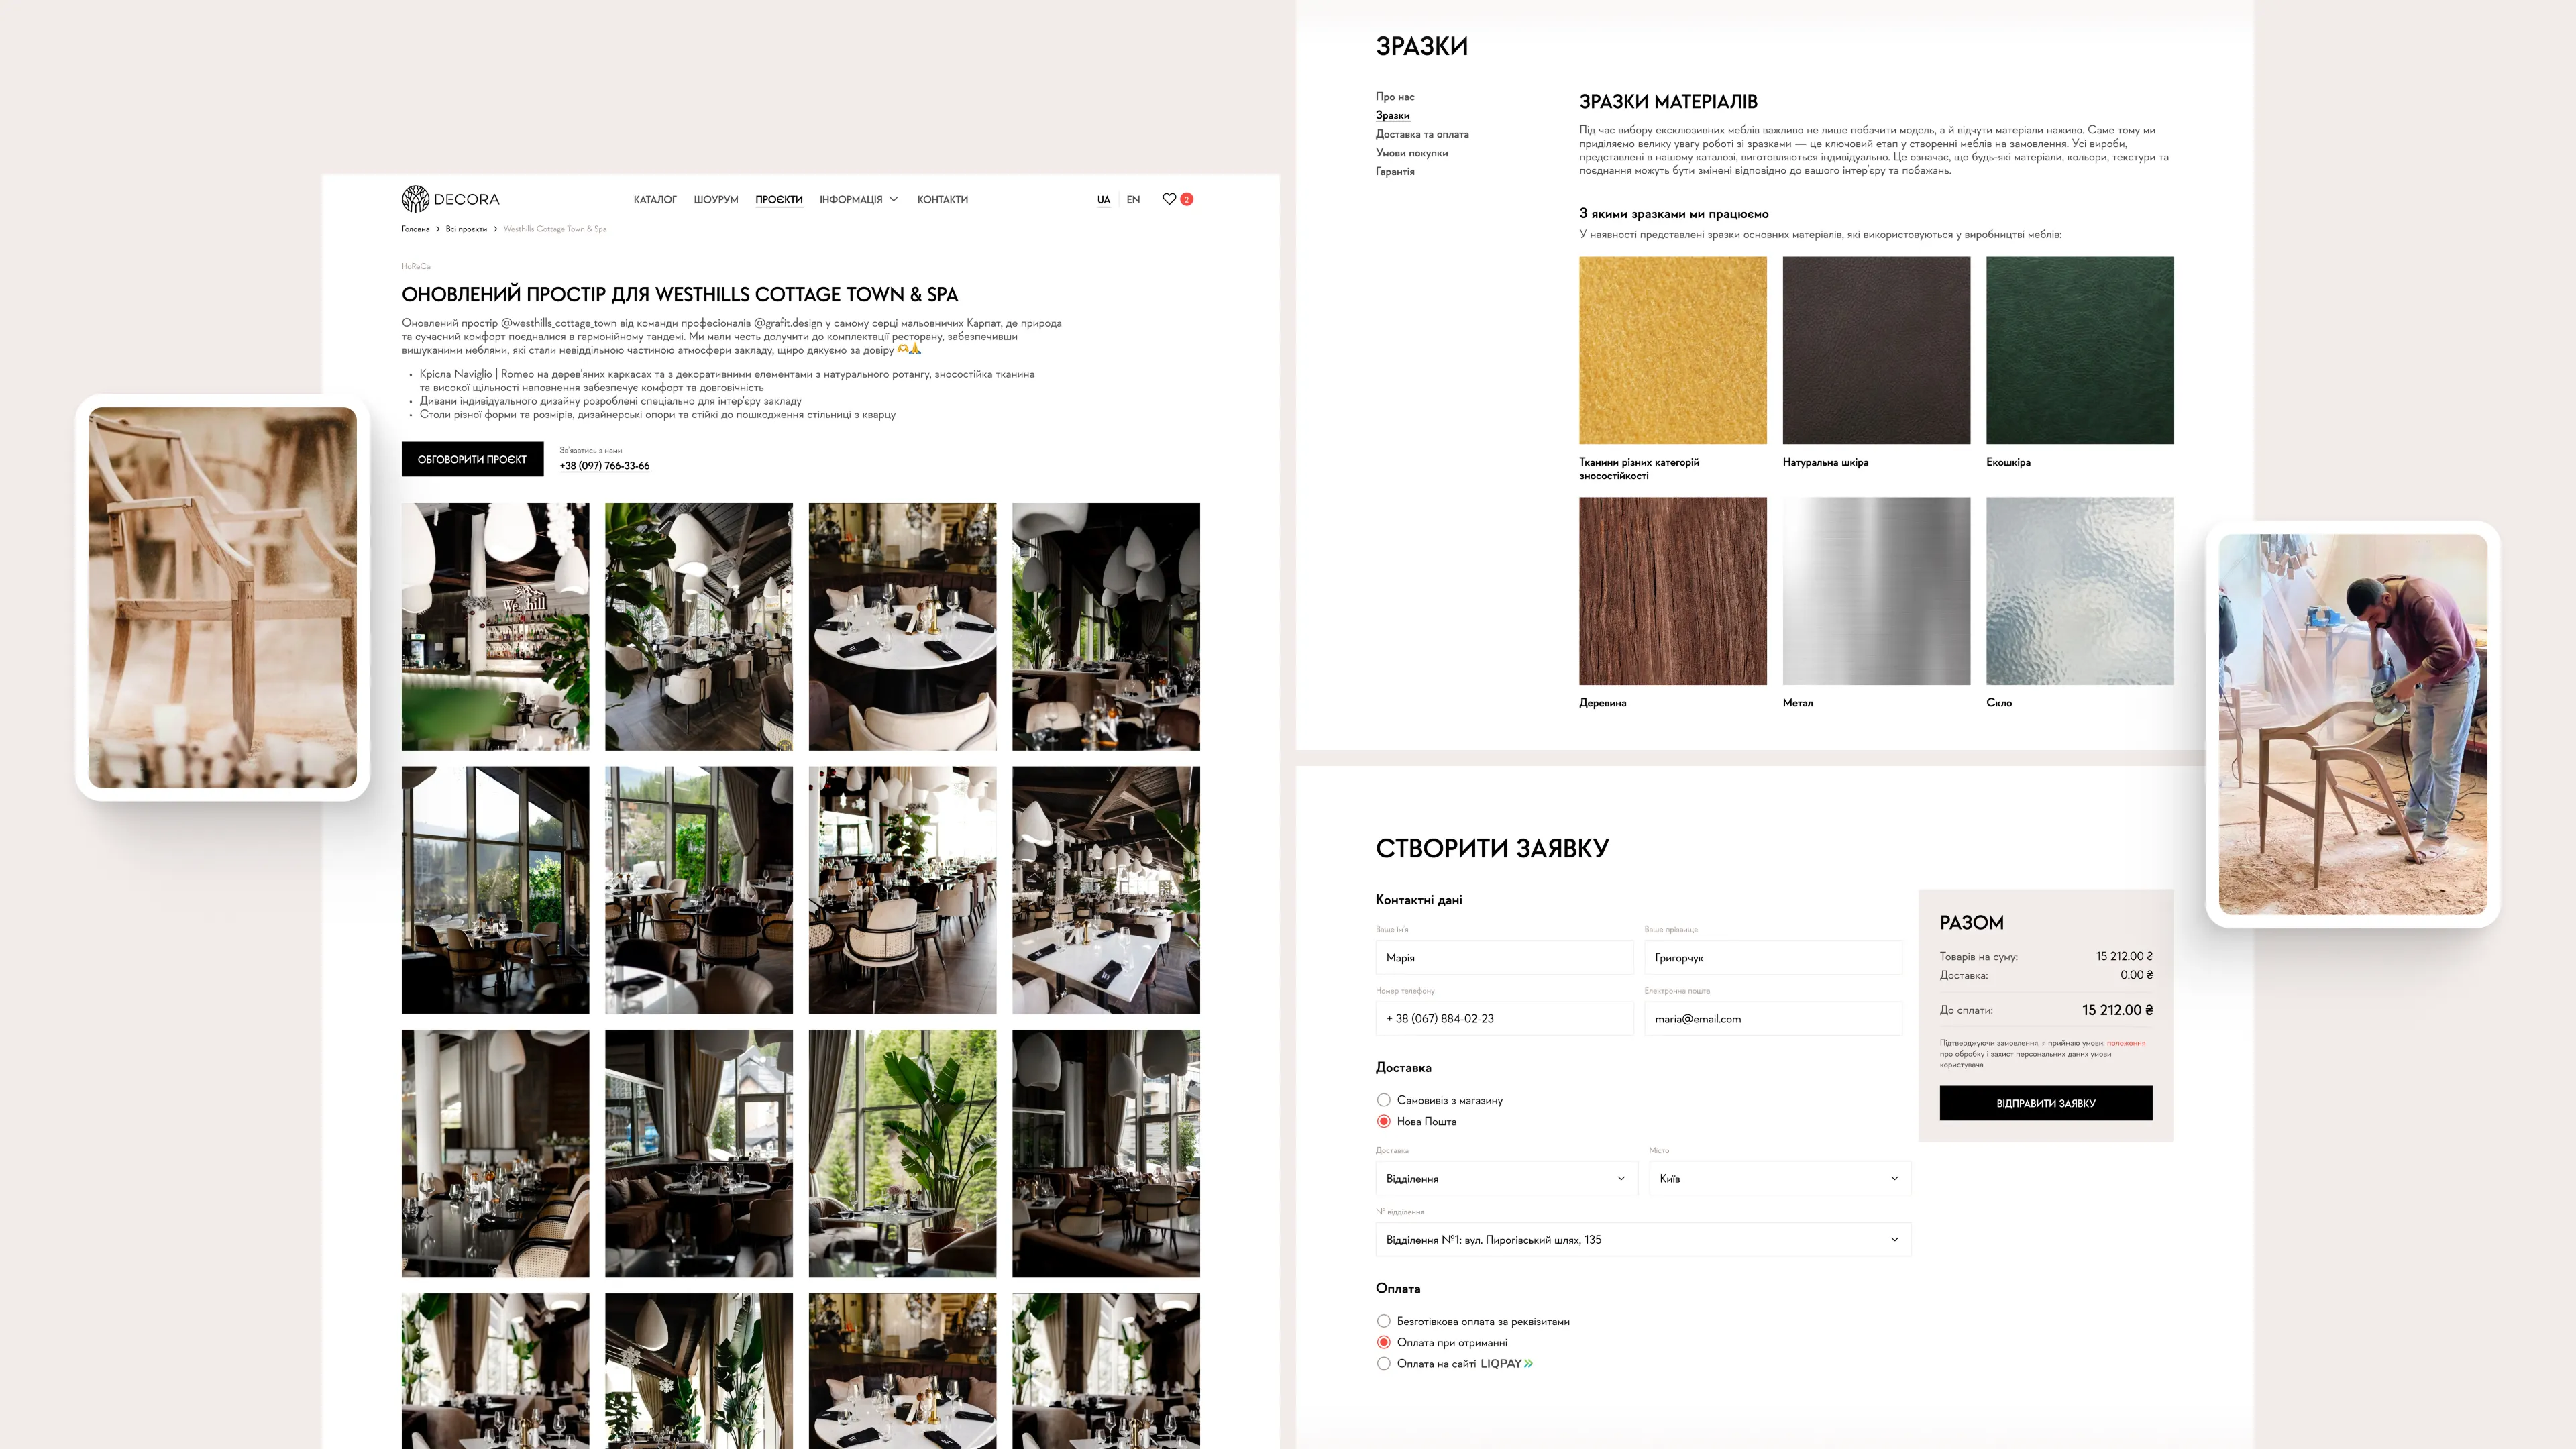Select the Деревина wood swatch
The image size is (2576, 1449).
(x=1672, y=591)
